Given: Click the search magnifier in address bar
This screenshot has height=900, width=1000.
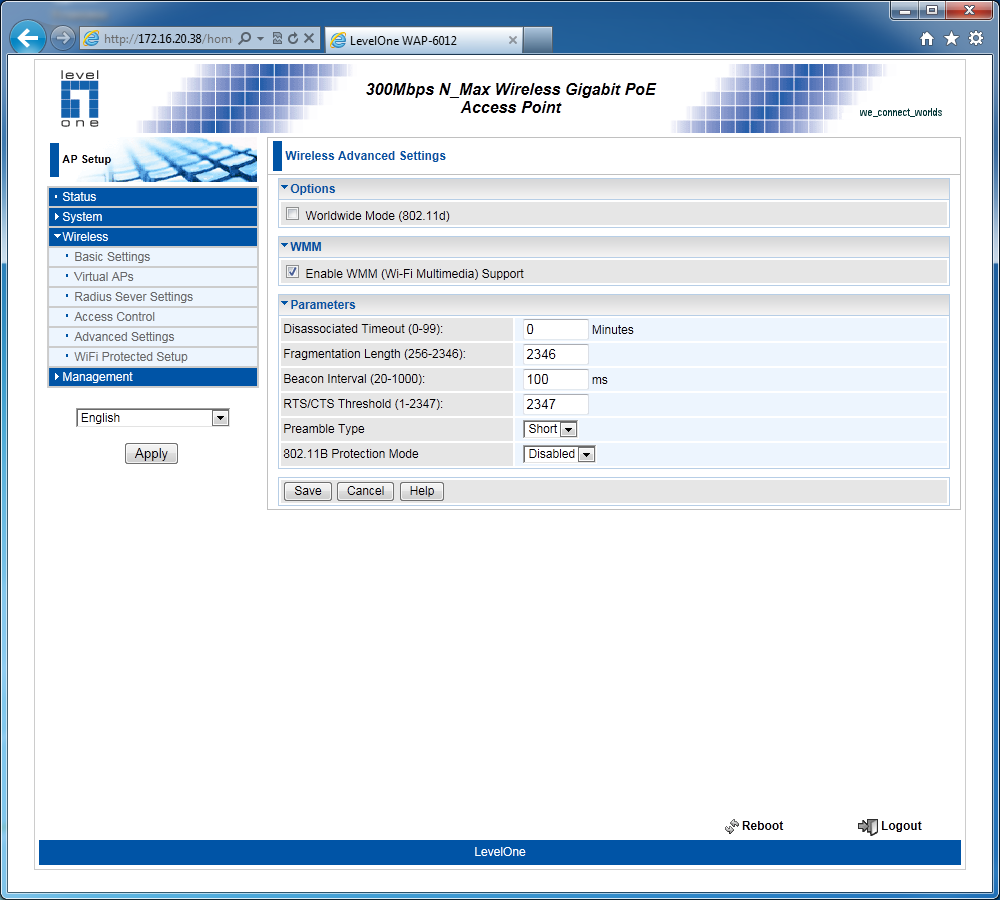Looking at the screenshot, I should tap(244, 38).
